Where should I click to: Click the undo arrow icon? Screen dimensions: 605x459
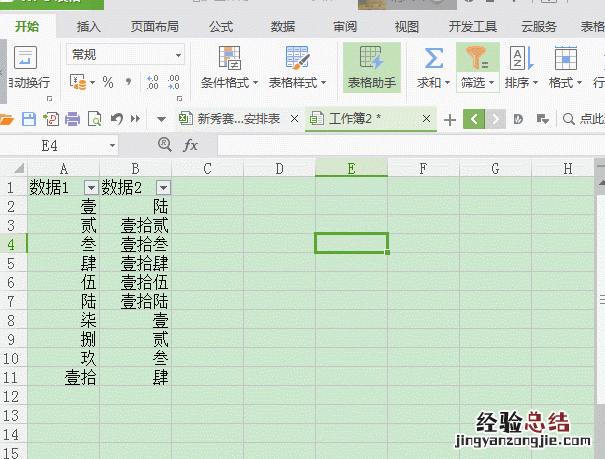117,119
